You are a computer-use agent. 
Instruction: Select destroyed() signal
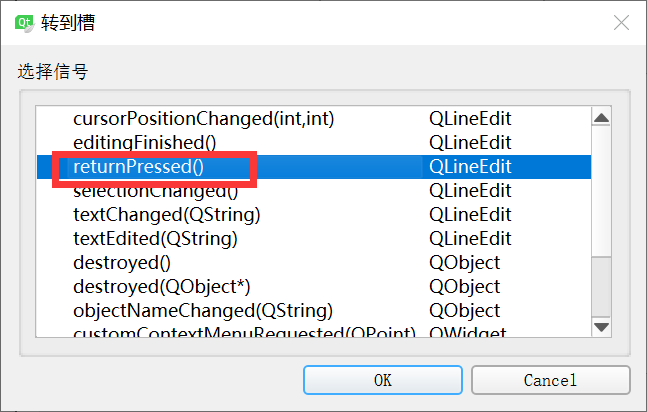[122, 263]
